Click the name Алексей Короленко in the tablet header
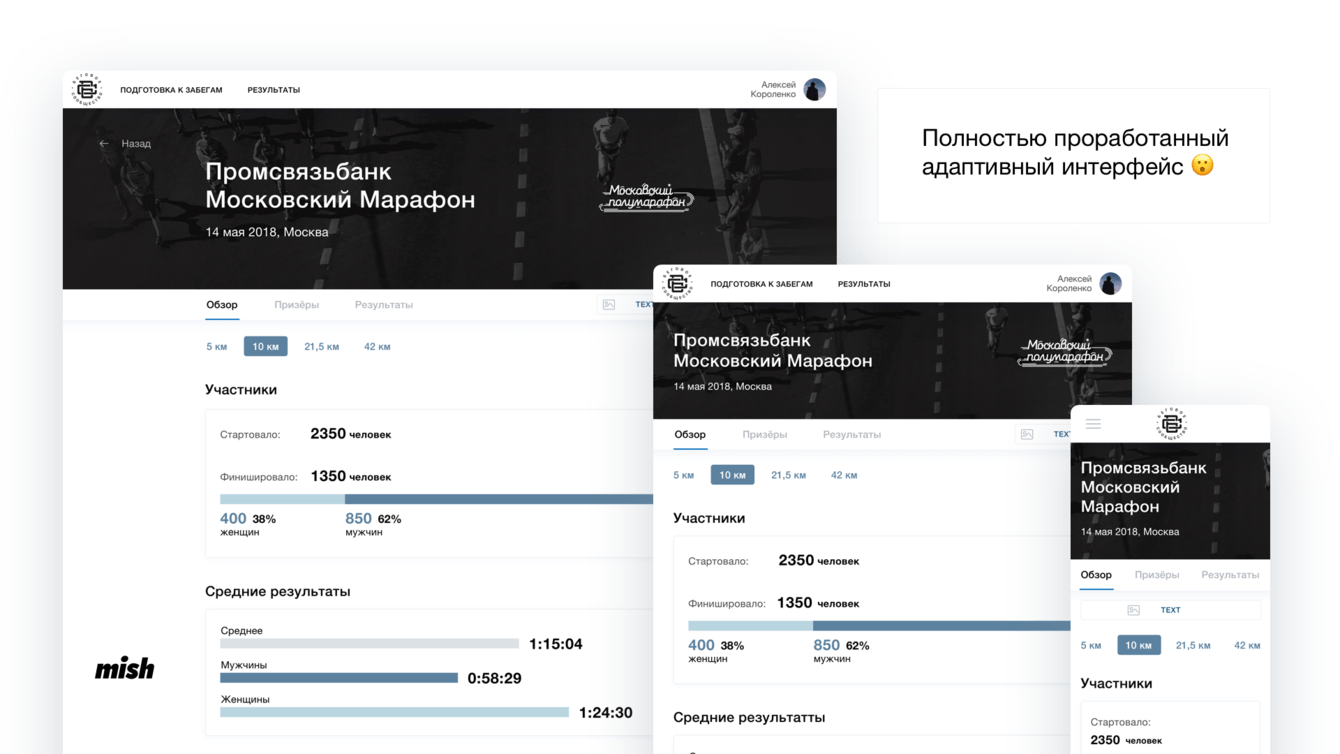This screenshot has height=754, width=1340. point(1069,284)
